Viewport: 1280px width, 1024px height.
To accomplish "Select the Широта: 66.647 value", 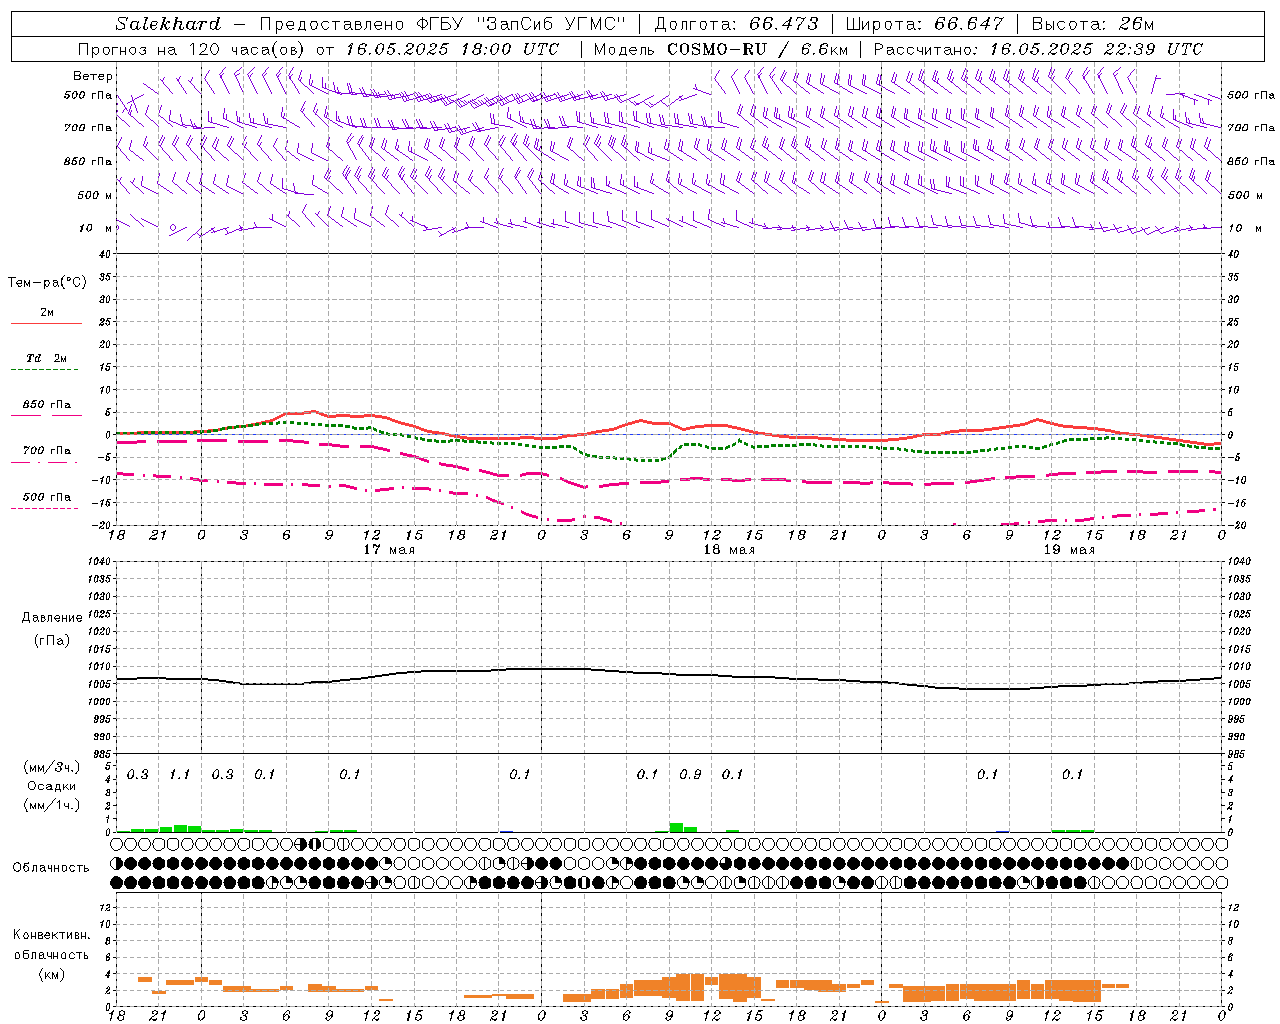I will (924, 24).
